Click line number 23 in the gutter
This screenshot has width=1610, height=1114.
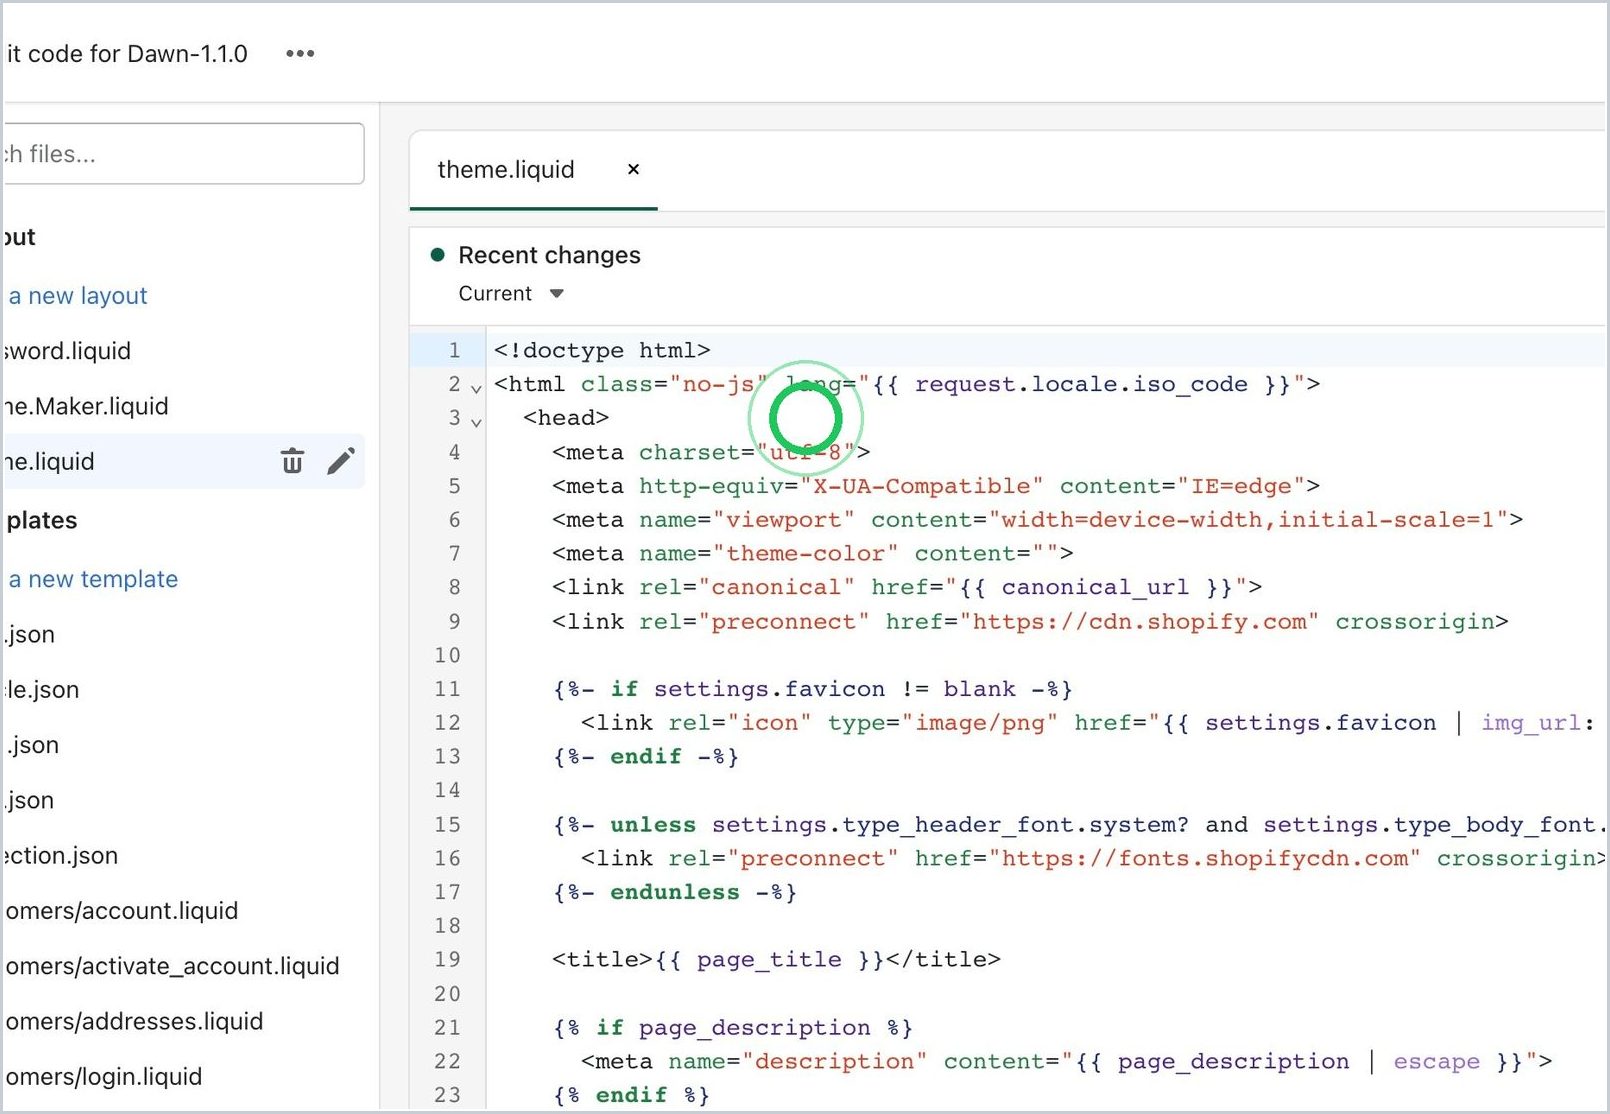coord(447,1095)
